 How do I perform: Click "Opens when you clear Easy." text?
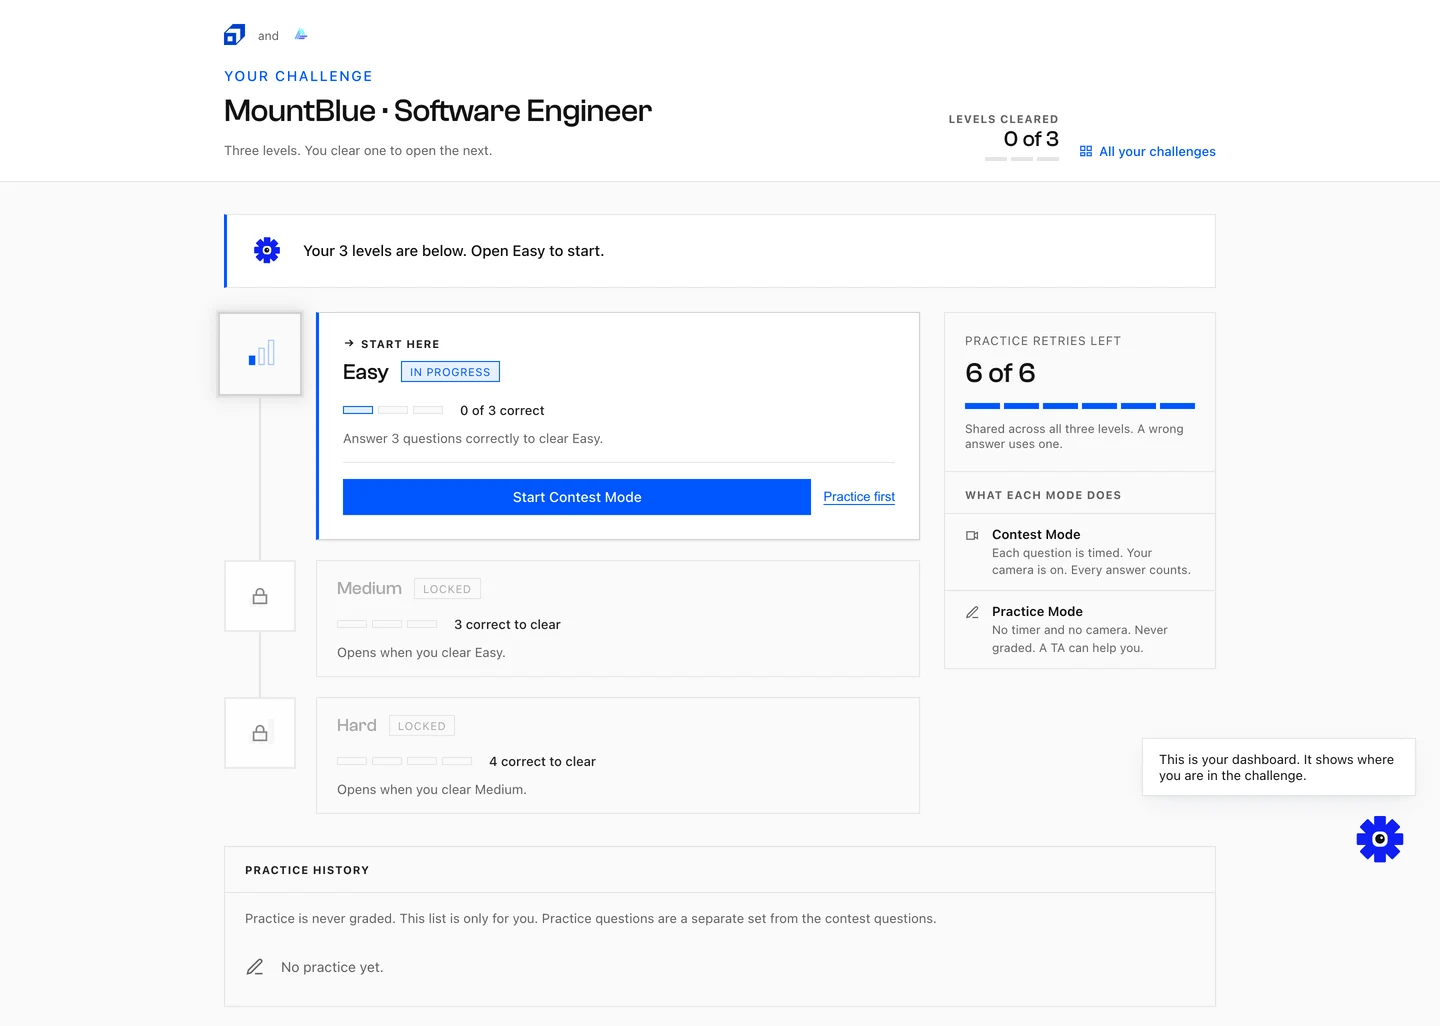pos(421,653)
